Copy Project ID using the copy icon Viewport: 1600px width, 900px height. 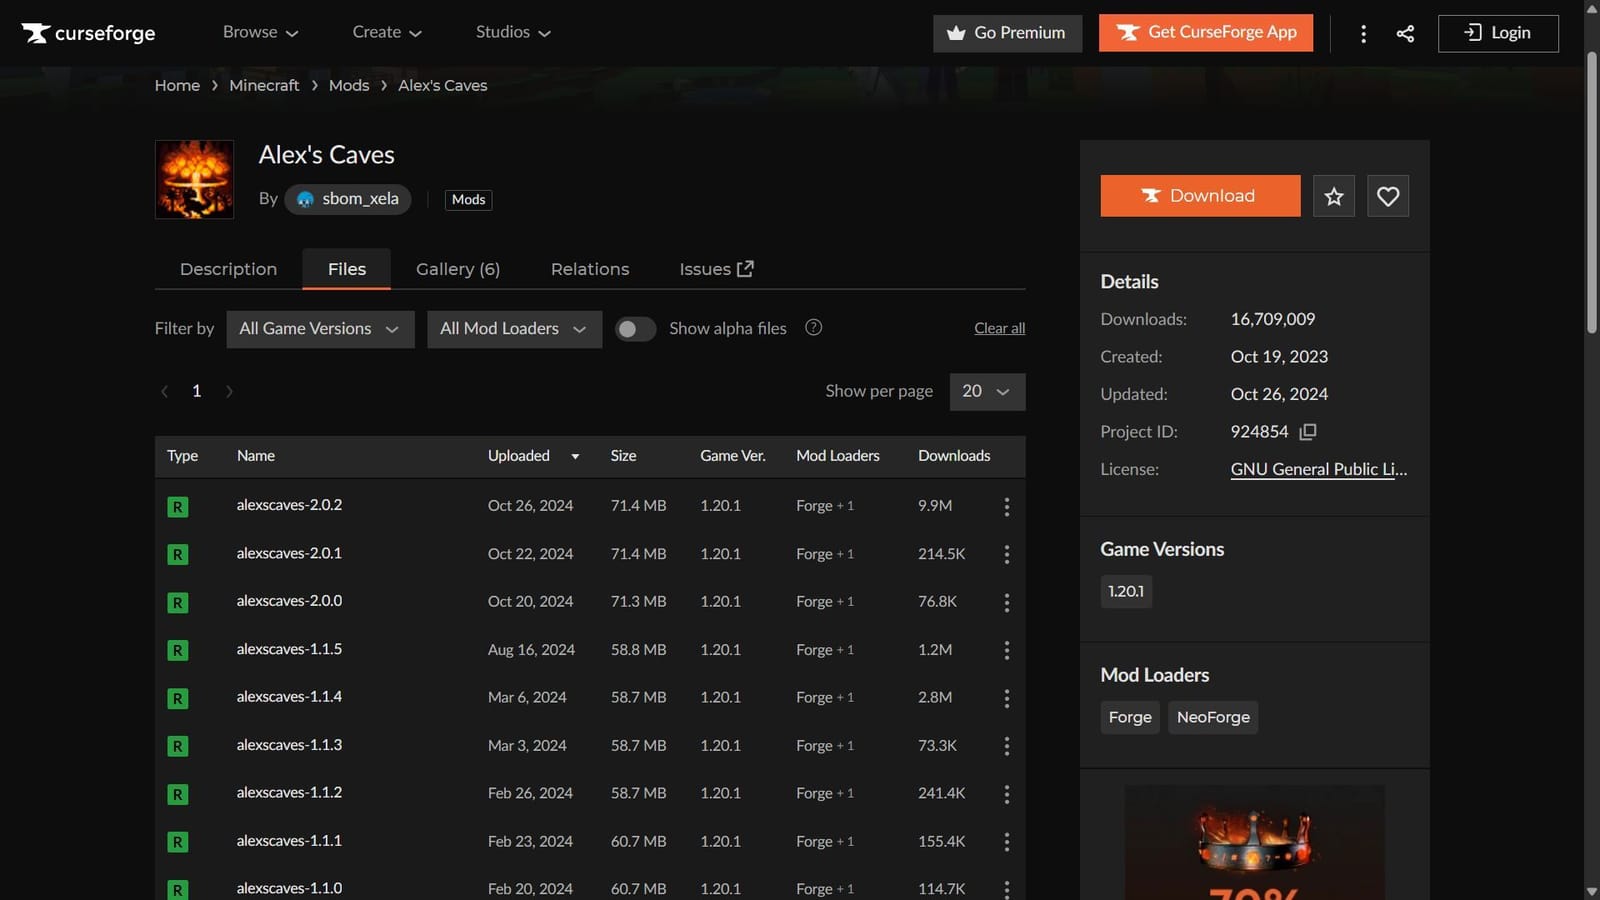pos(1308,432)
